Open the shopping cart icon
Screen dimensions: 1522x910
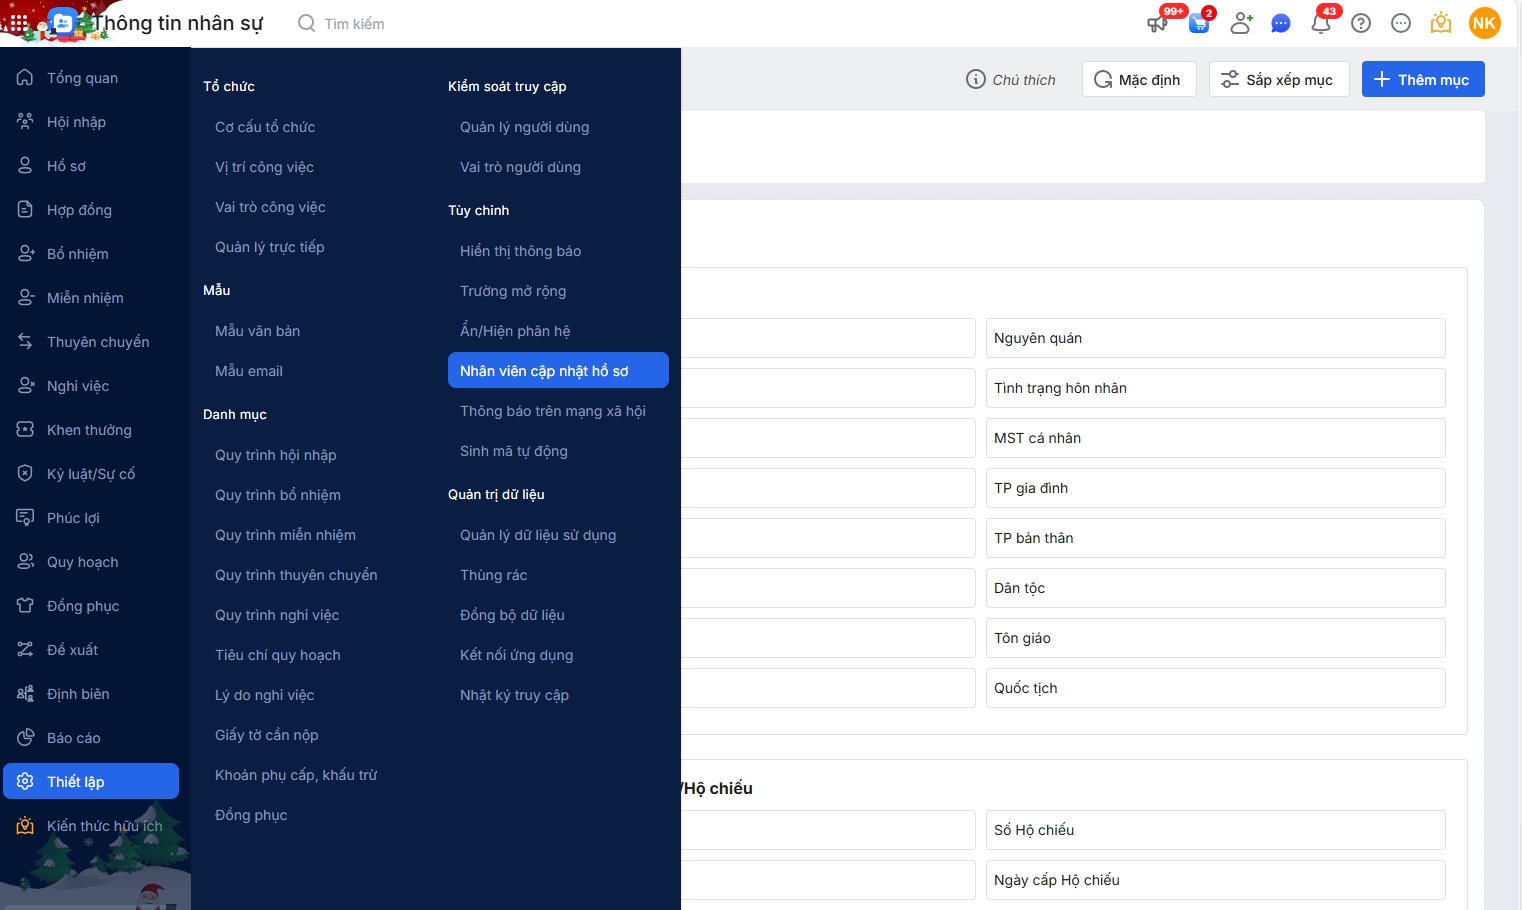click(x=1199, y=23)
